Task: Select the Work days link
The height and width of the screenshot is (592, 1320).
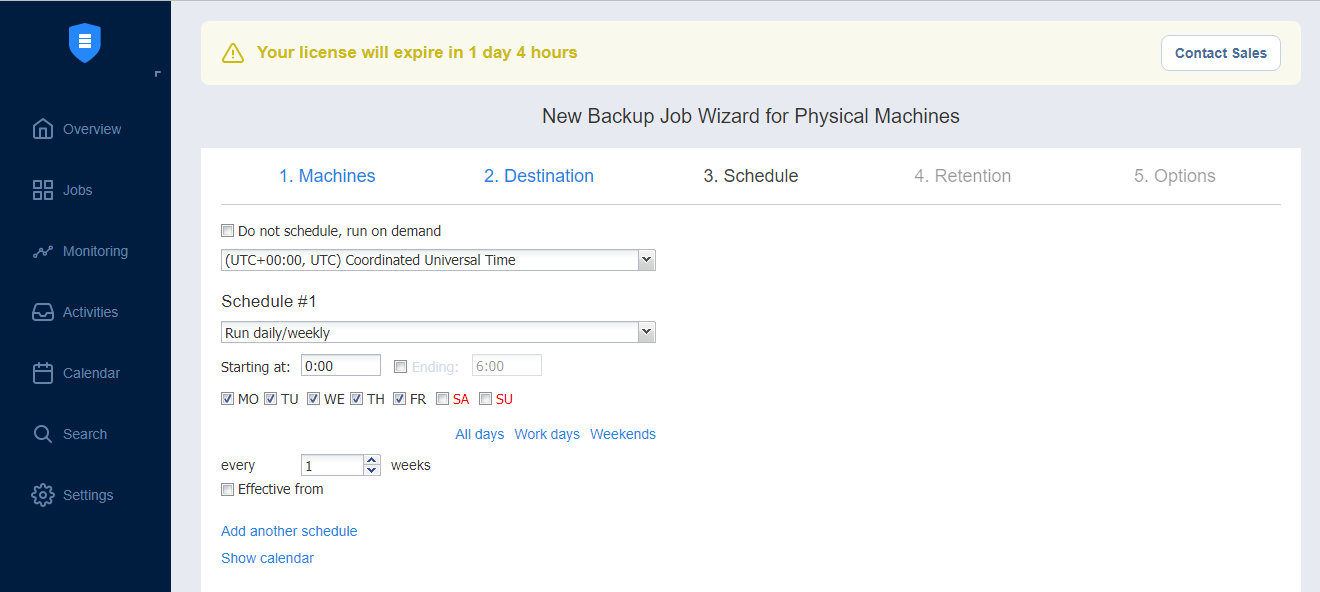Action: point(547,434)
